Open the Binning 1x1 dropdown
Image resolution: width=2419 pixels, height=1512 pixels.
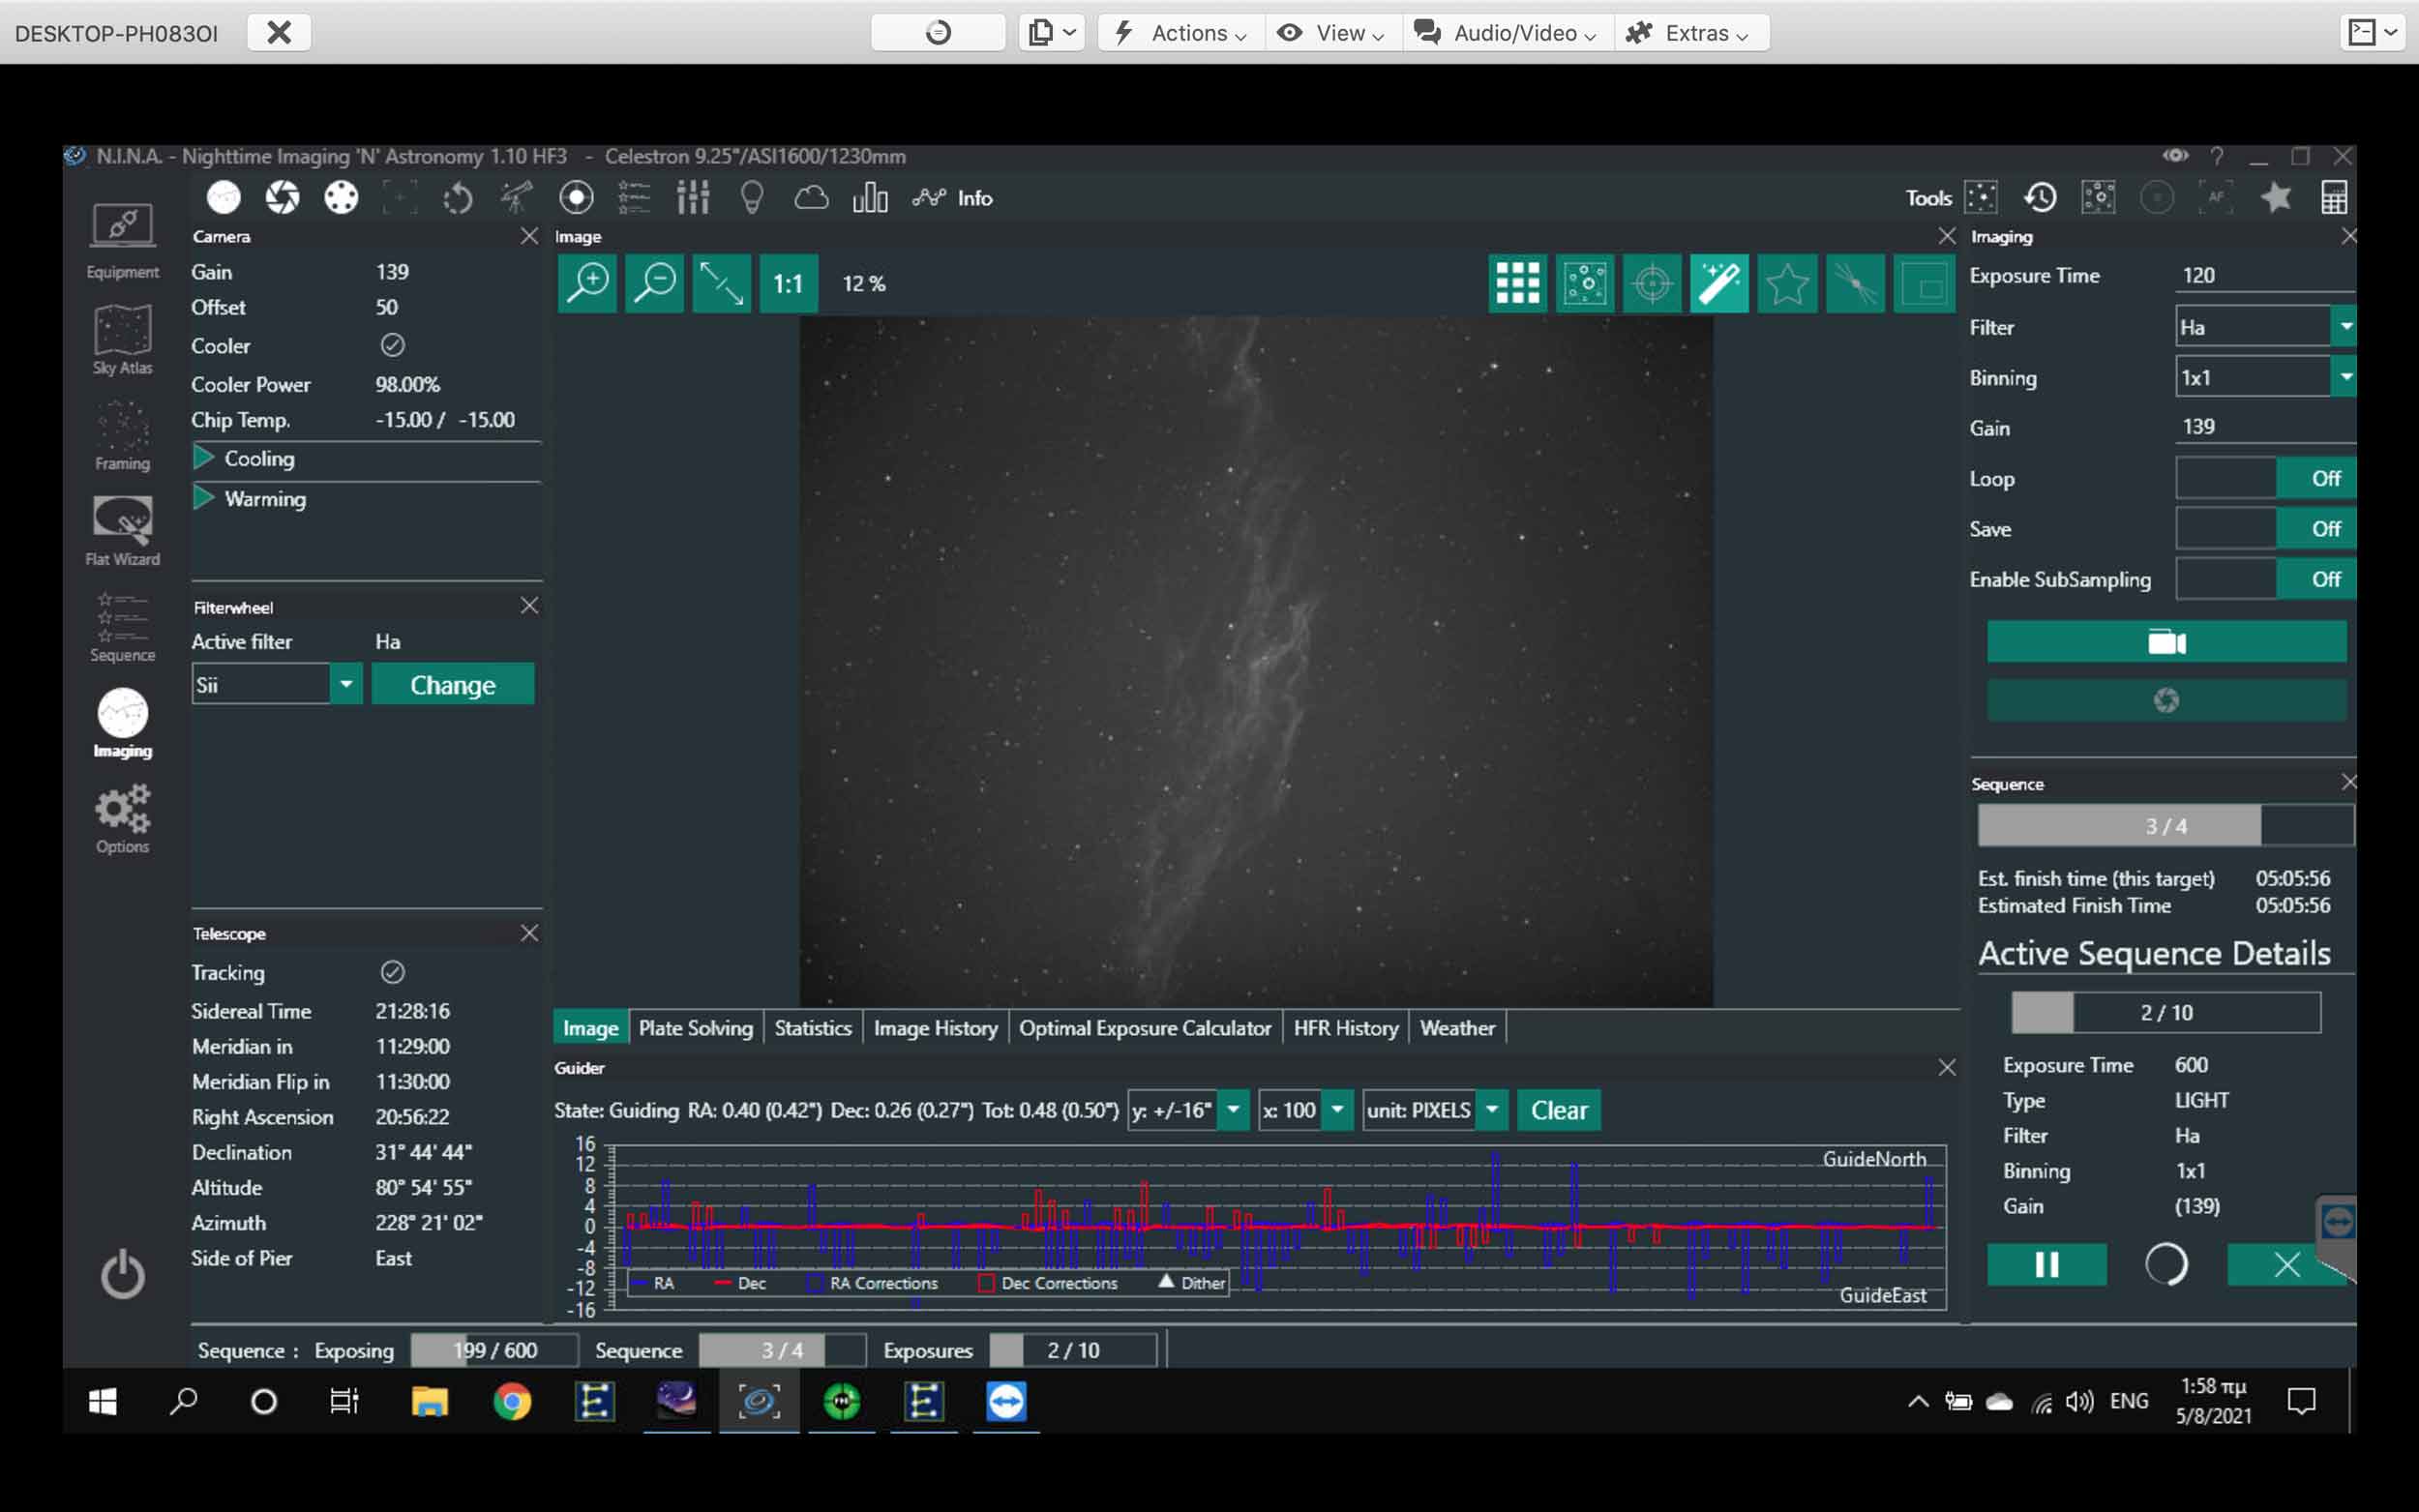tap(2345, 378)
